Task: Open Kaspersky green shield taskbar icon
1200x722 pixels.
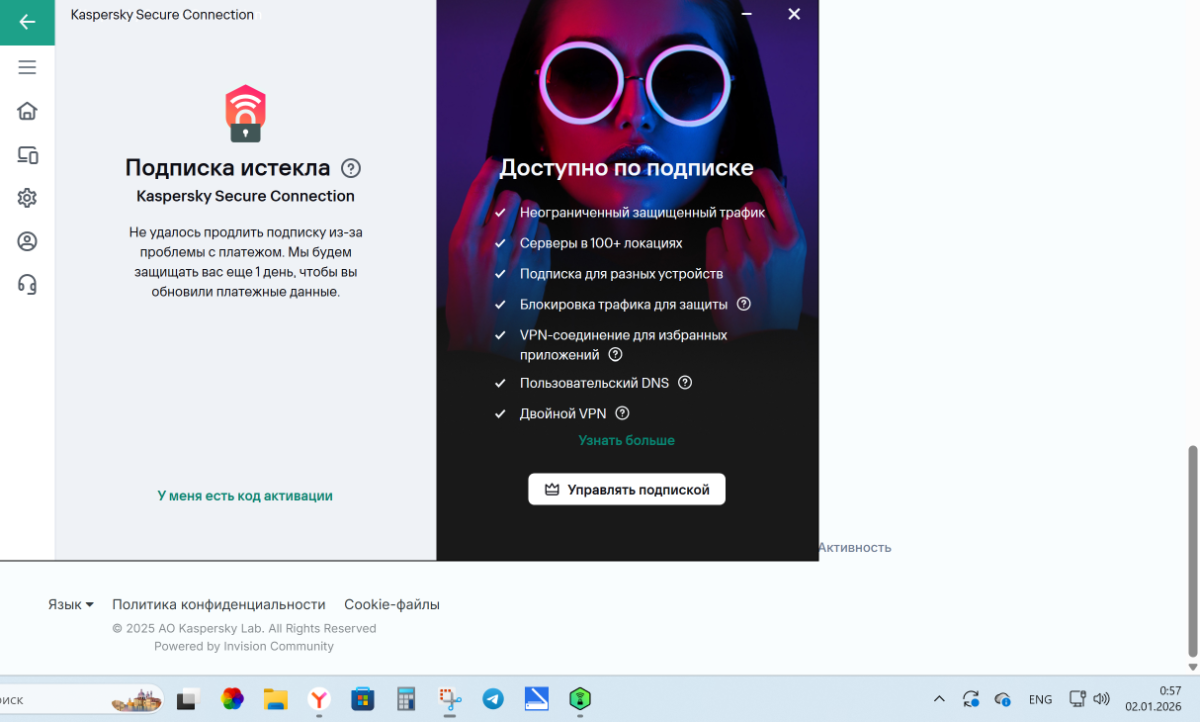Action: (580, 699)
